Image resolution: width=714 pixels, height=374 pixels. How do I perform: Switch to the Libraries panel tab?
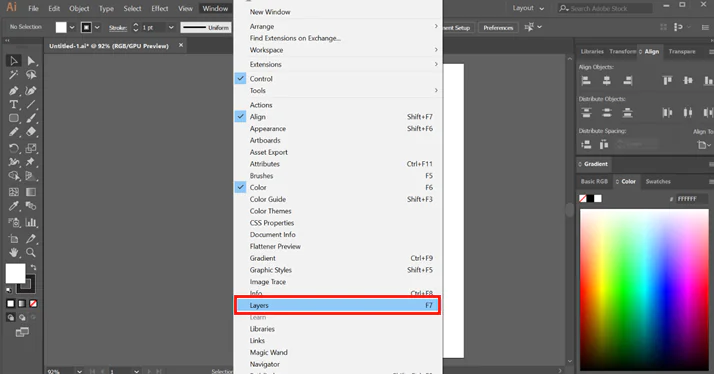pos(592,51)
